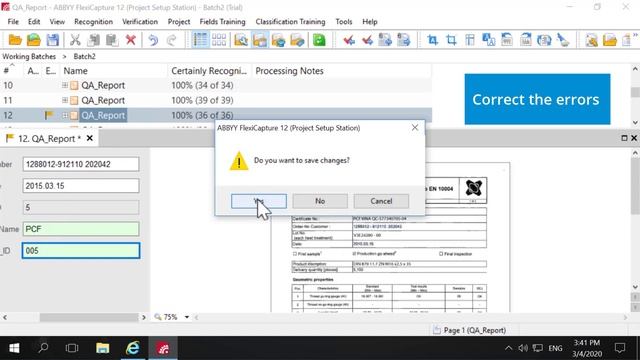The image size is (640, 360).
Task: Click the second red checkmark verification icon
Action: 367,40
